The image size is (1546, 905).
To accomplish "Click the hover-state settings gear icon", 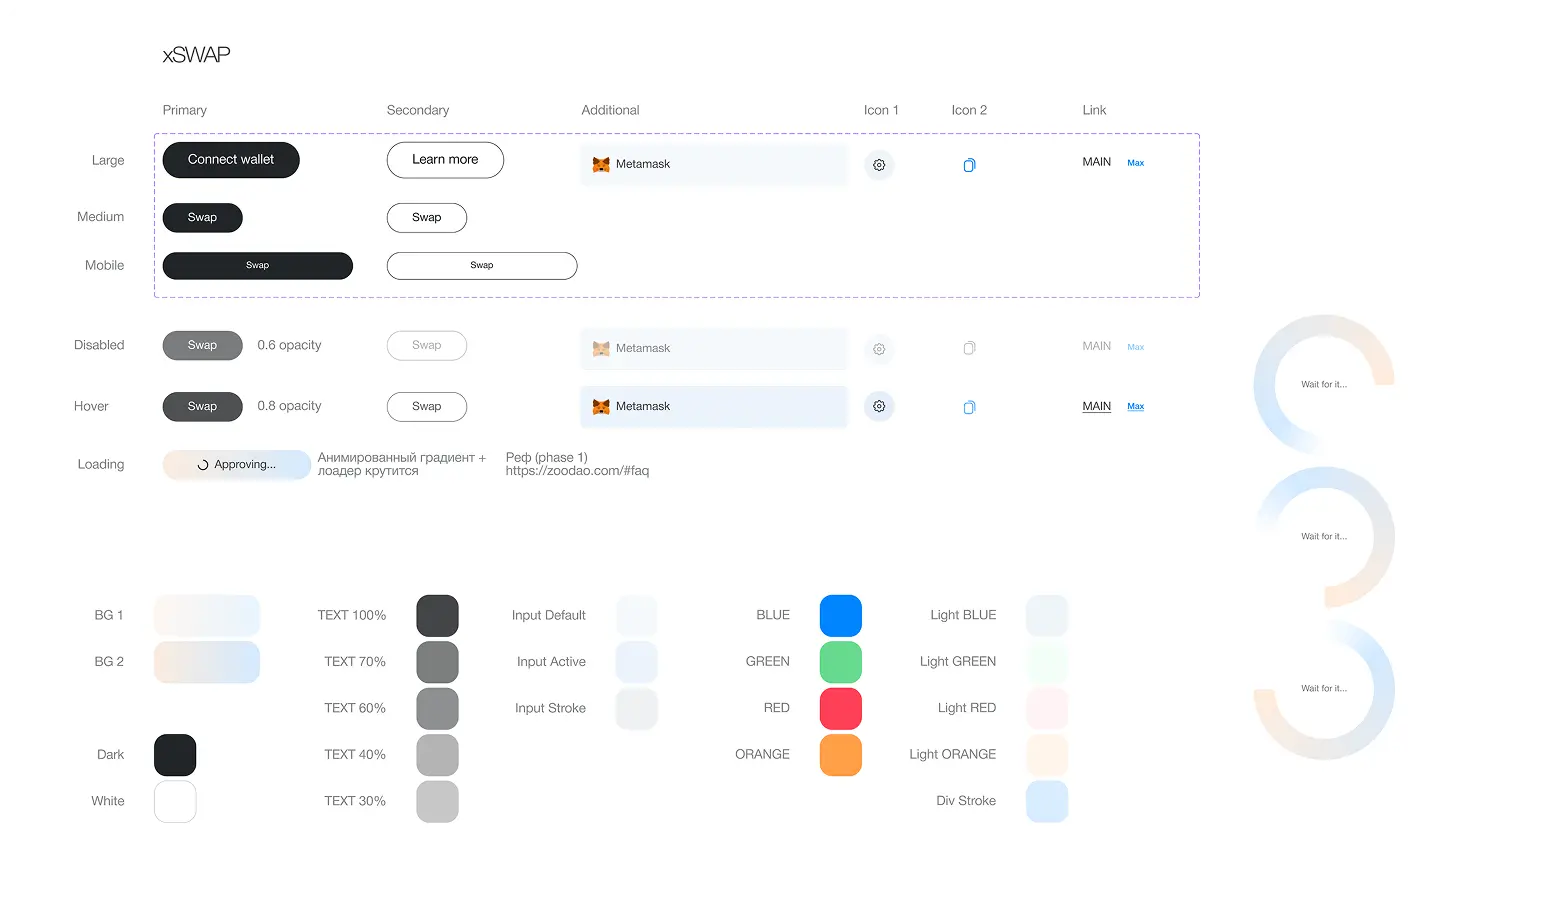I will [879, 406].
